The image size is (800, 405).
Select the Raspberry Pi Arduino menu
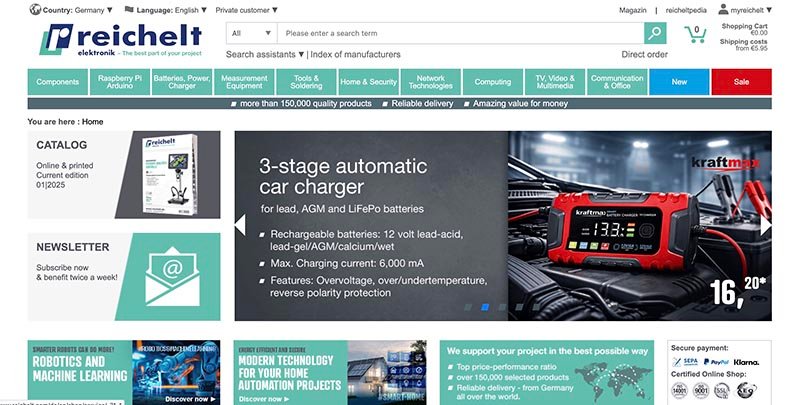pos(118,82)
